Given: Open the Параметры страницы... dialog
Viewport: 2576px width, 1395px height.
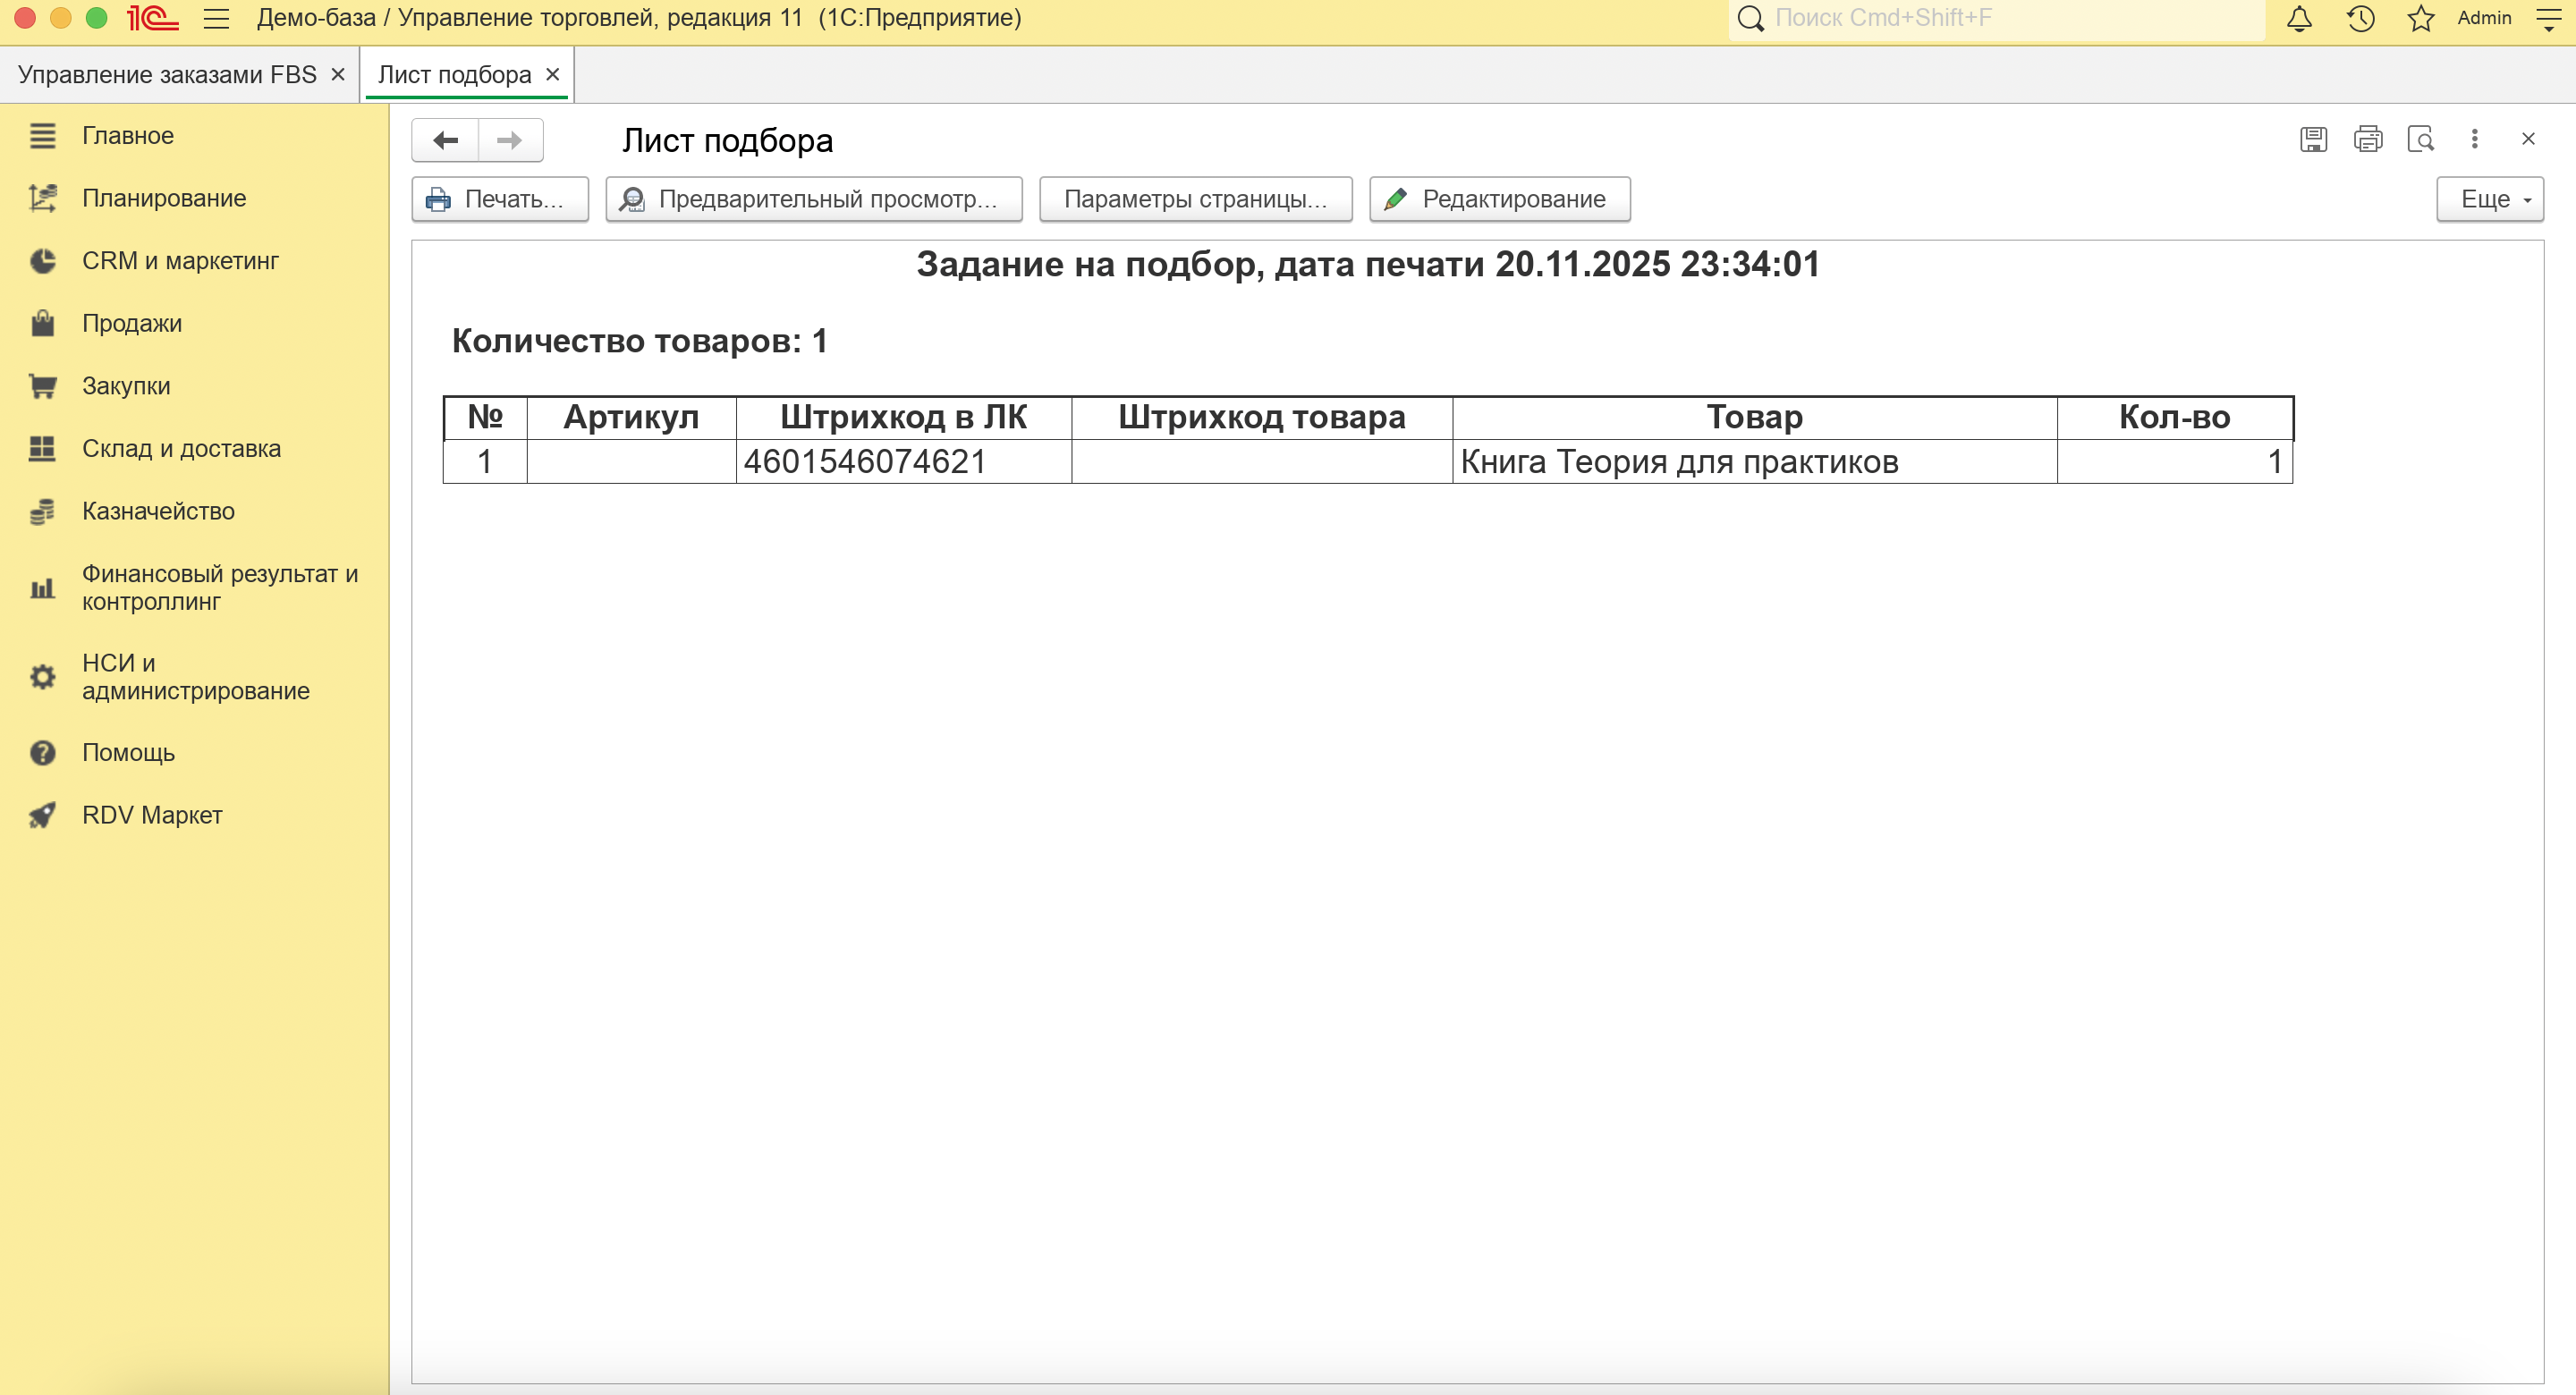Looking at the screenshot, I should pos(1195,199).
